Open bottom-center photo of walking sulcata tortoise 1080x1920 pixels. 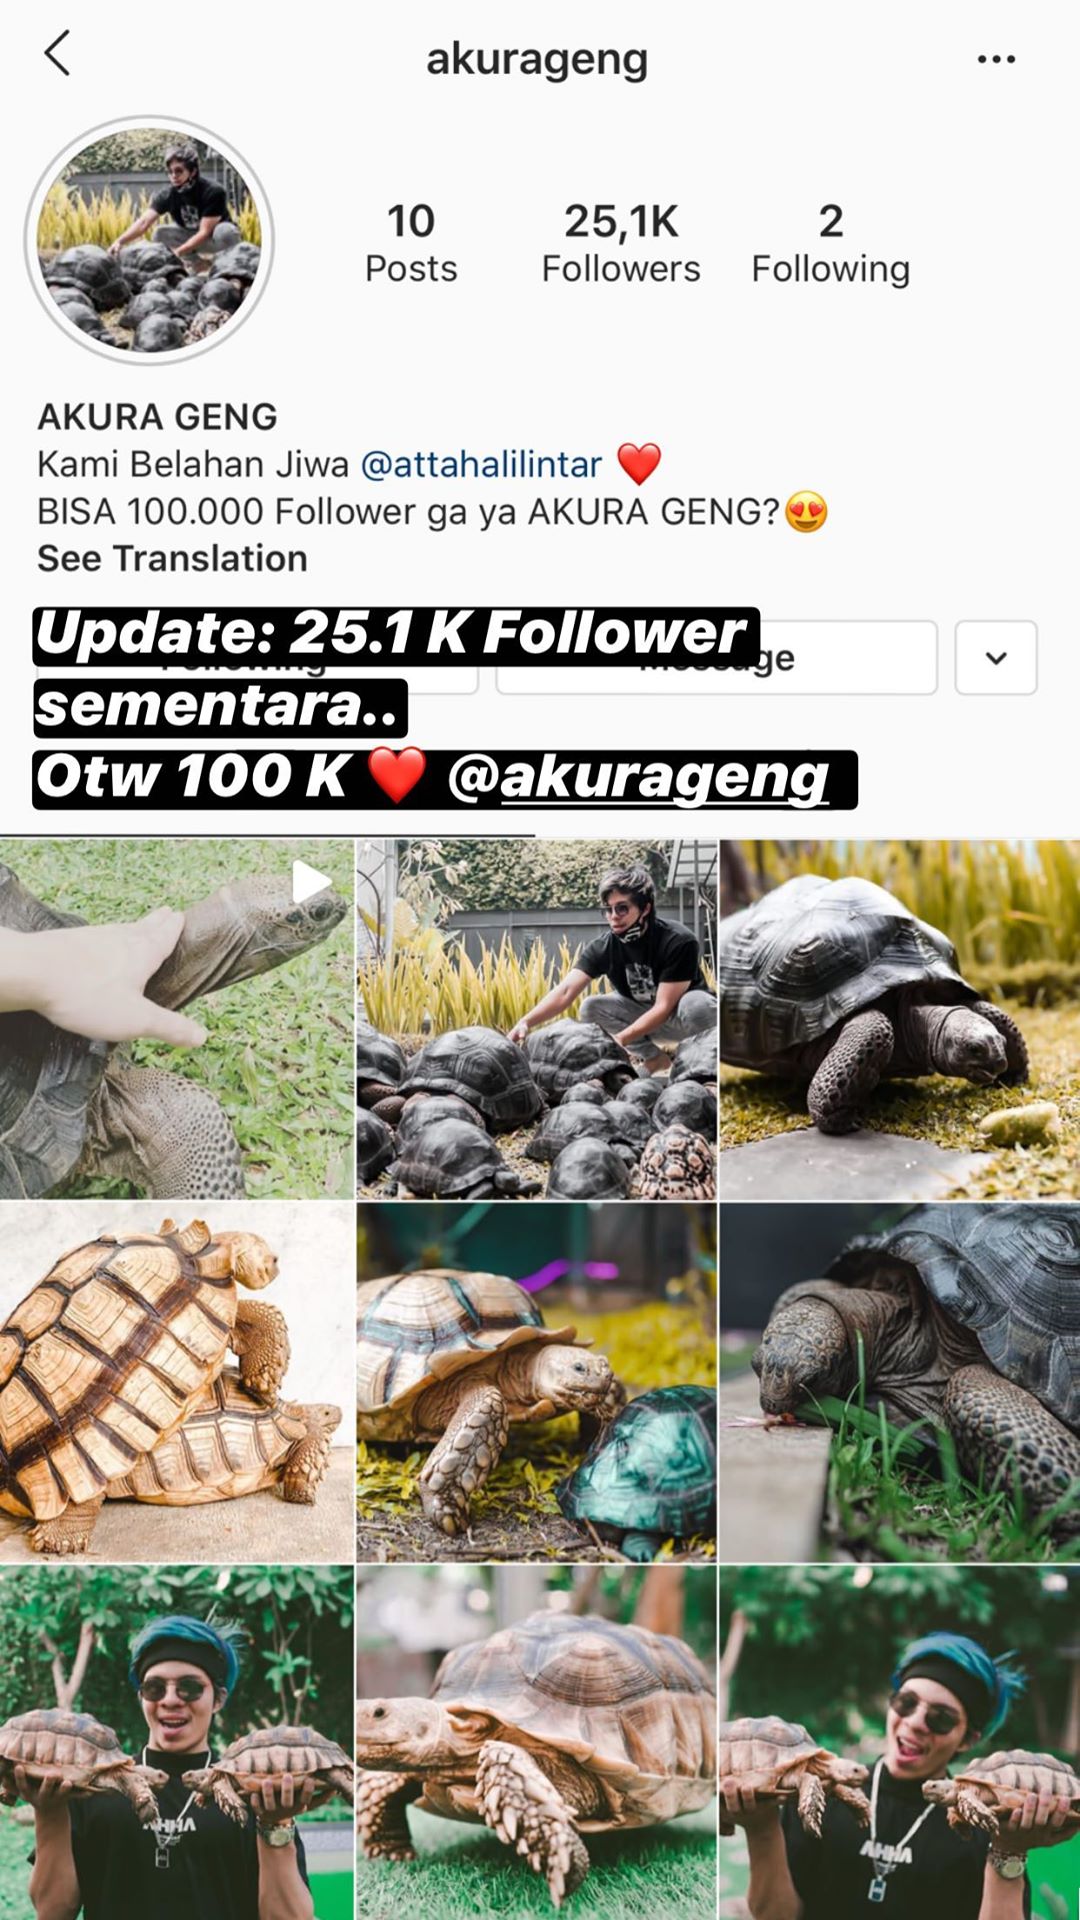point(537,1743)
